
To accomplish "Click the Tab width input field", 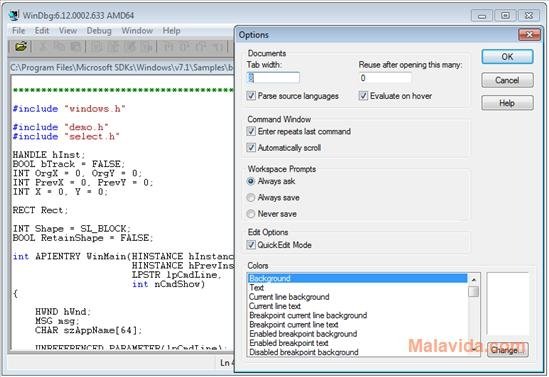I will (x=273, y=78).
